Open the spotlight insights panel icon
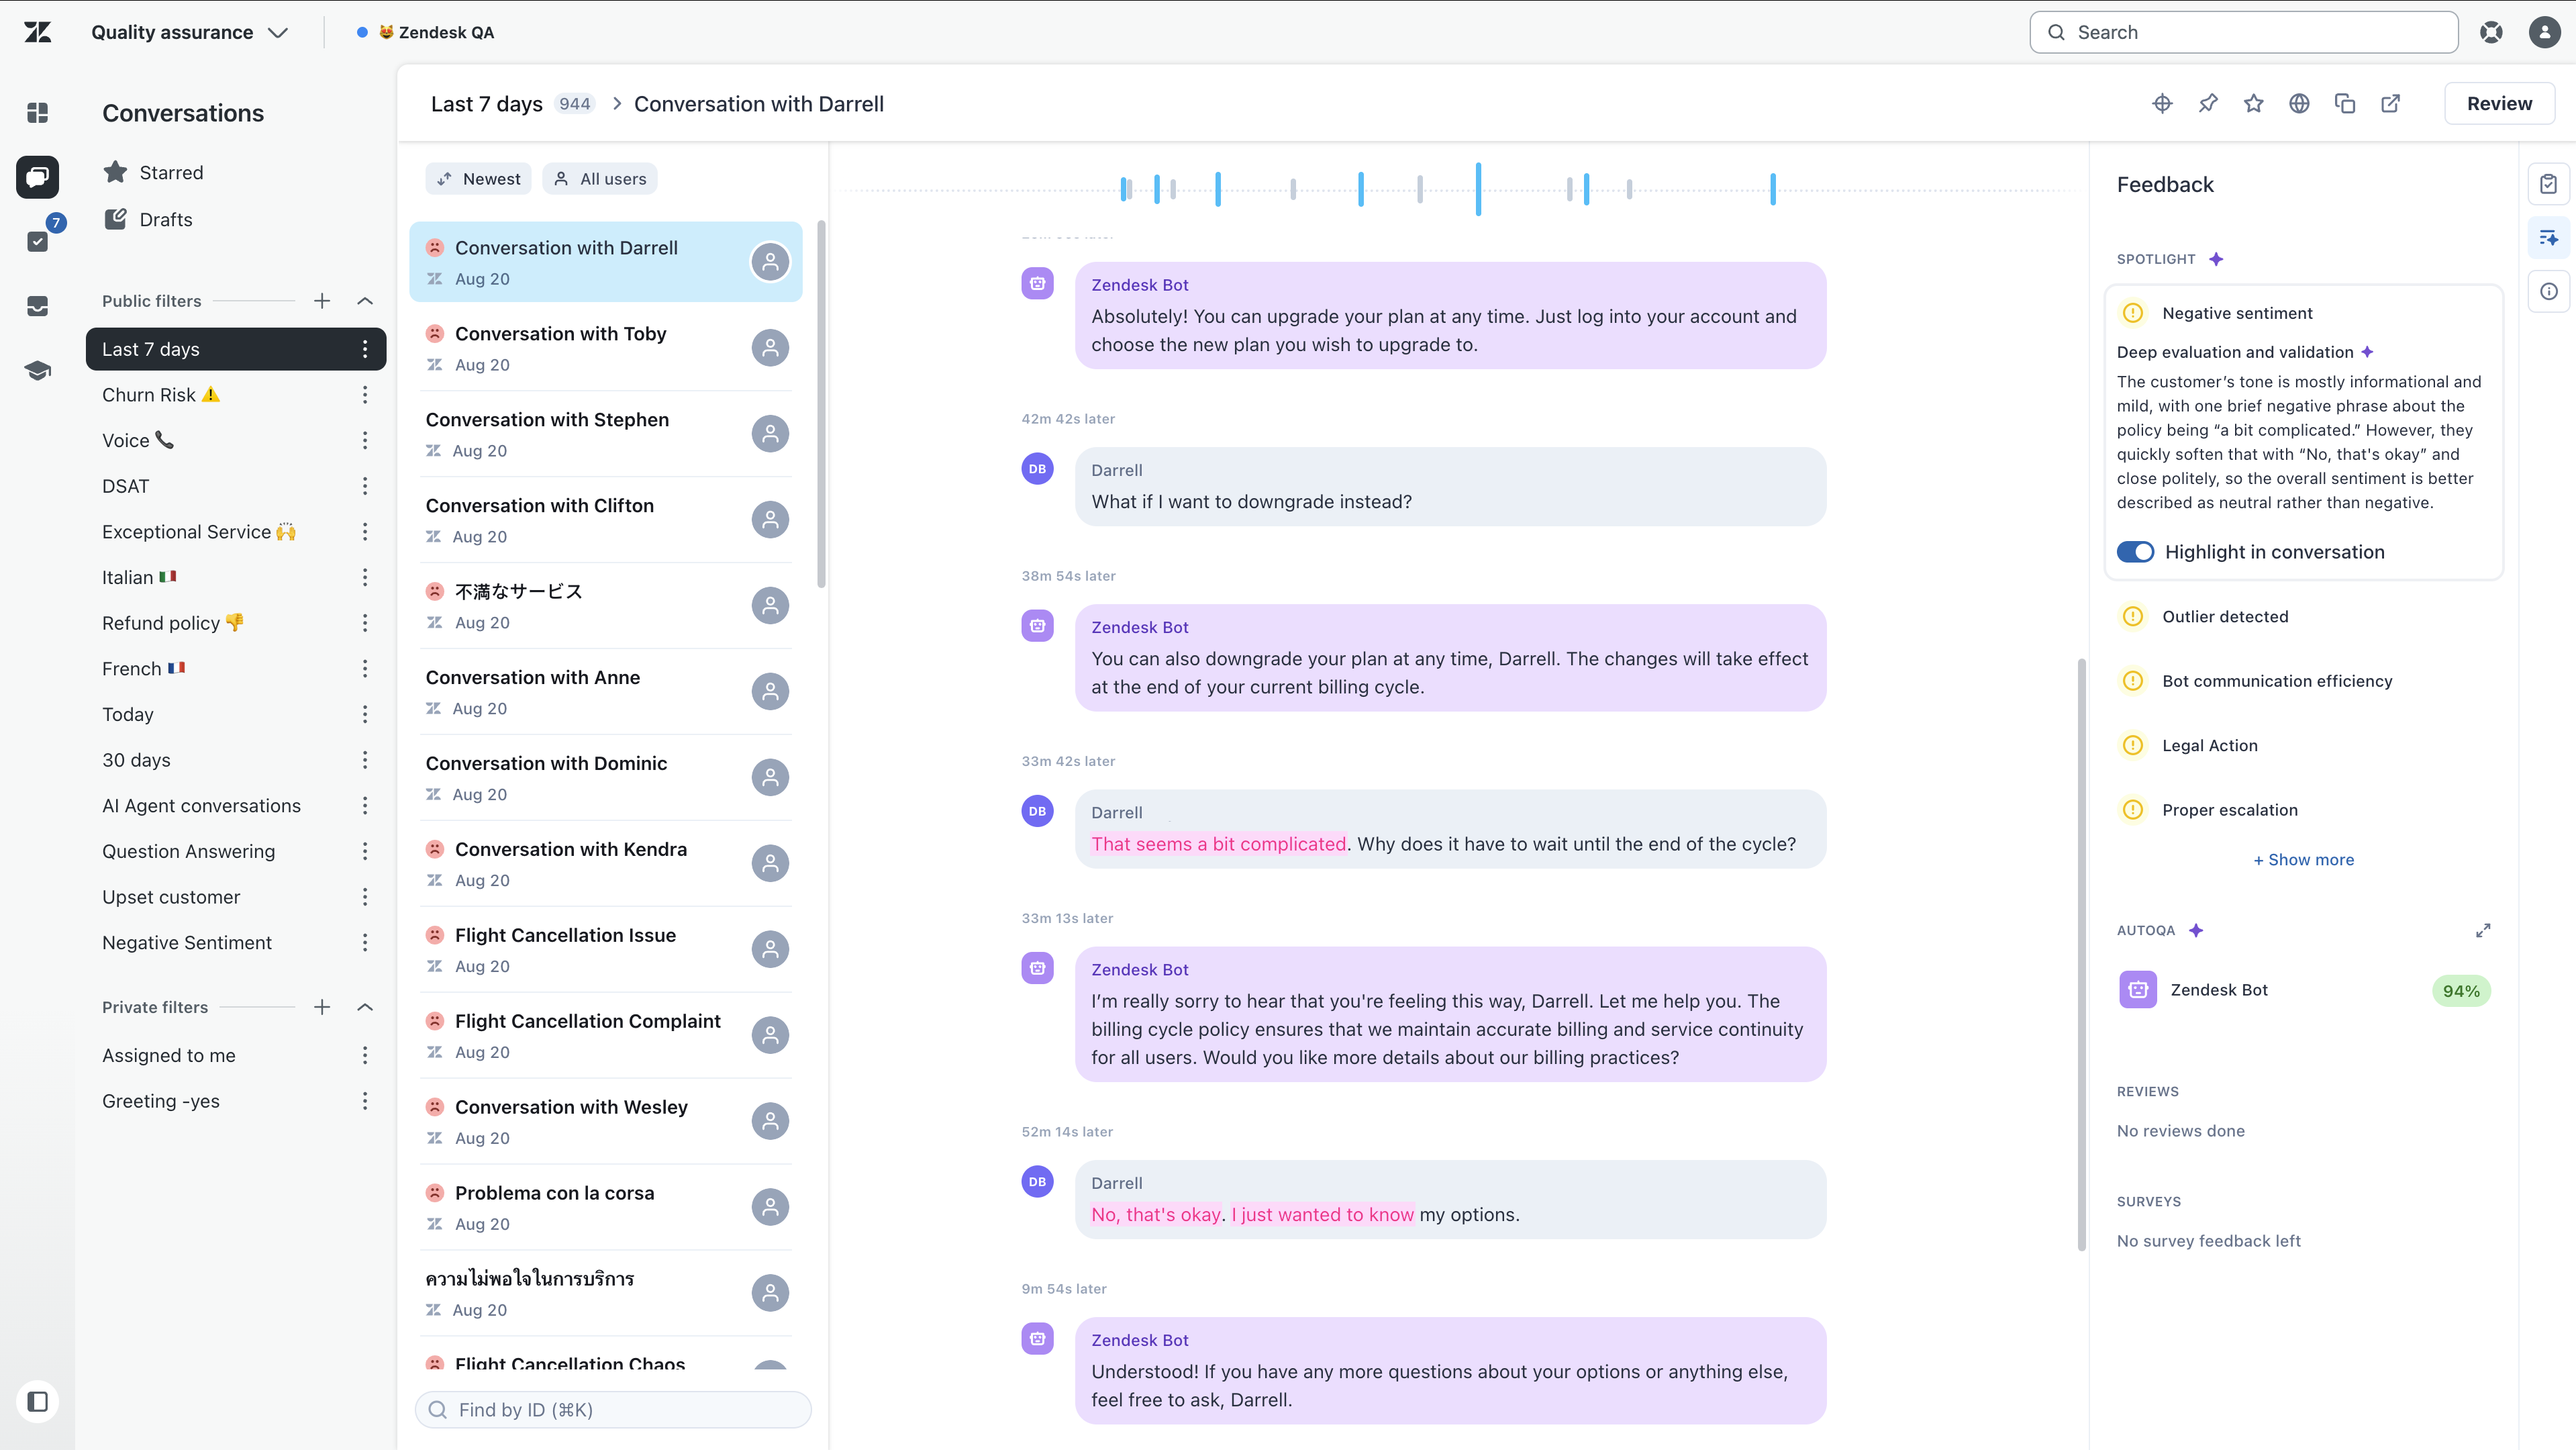Screen dimensions: 2576x1450 pos(2548,238)
